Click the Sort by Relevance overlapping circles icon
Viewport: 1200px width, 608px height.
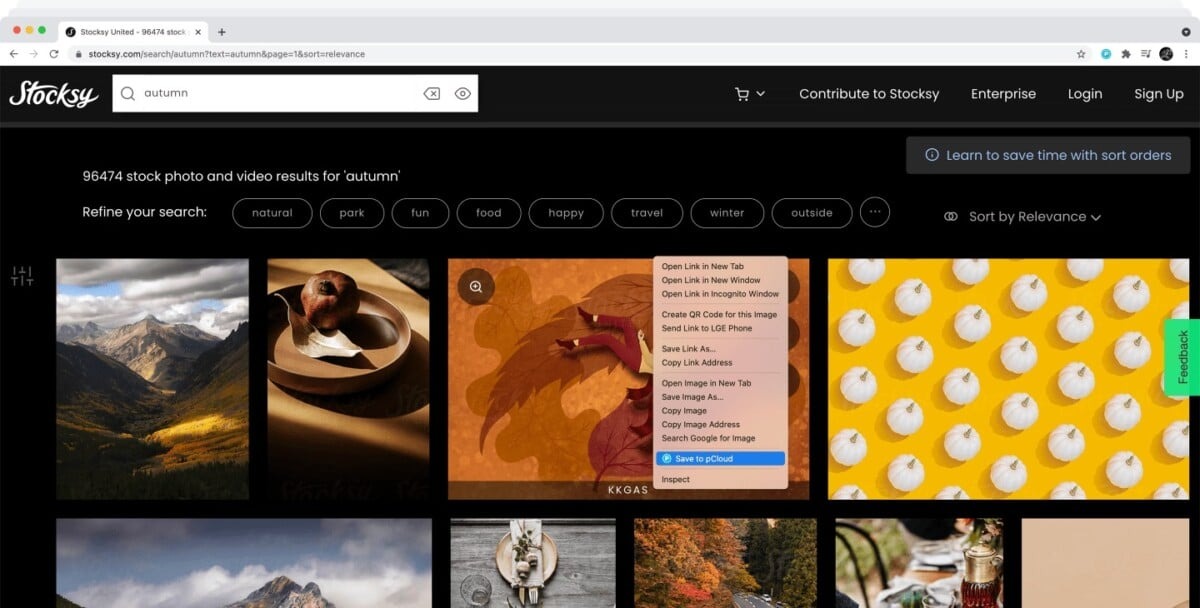pos(951,216)
